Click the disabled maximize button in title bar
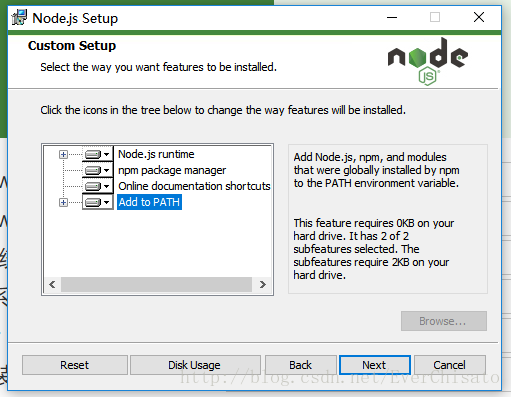 click(435, 17)
